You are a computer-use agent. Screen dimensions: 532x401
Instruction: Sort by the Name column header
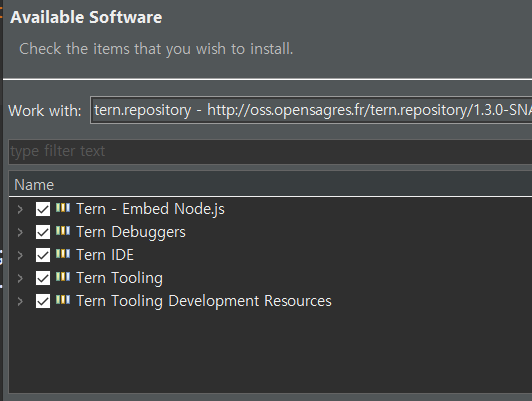click(270, 185)
